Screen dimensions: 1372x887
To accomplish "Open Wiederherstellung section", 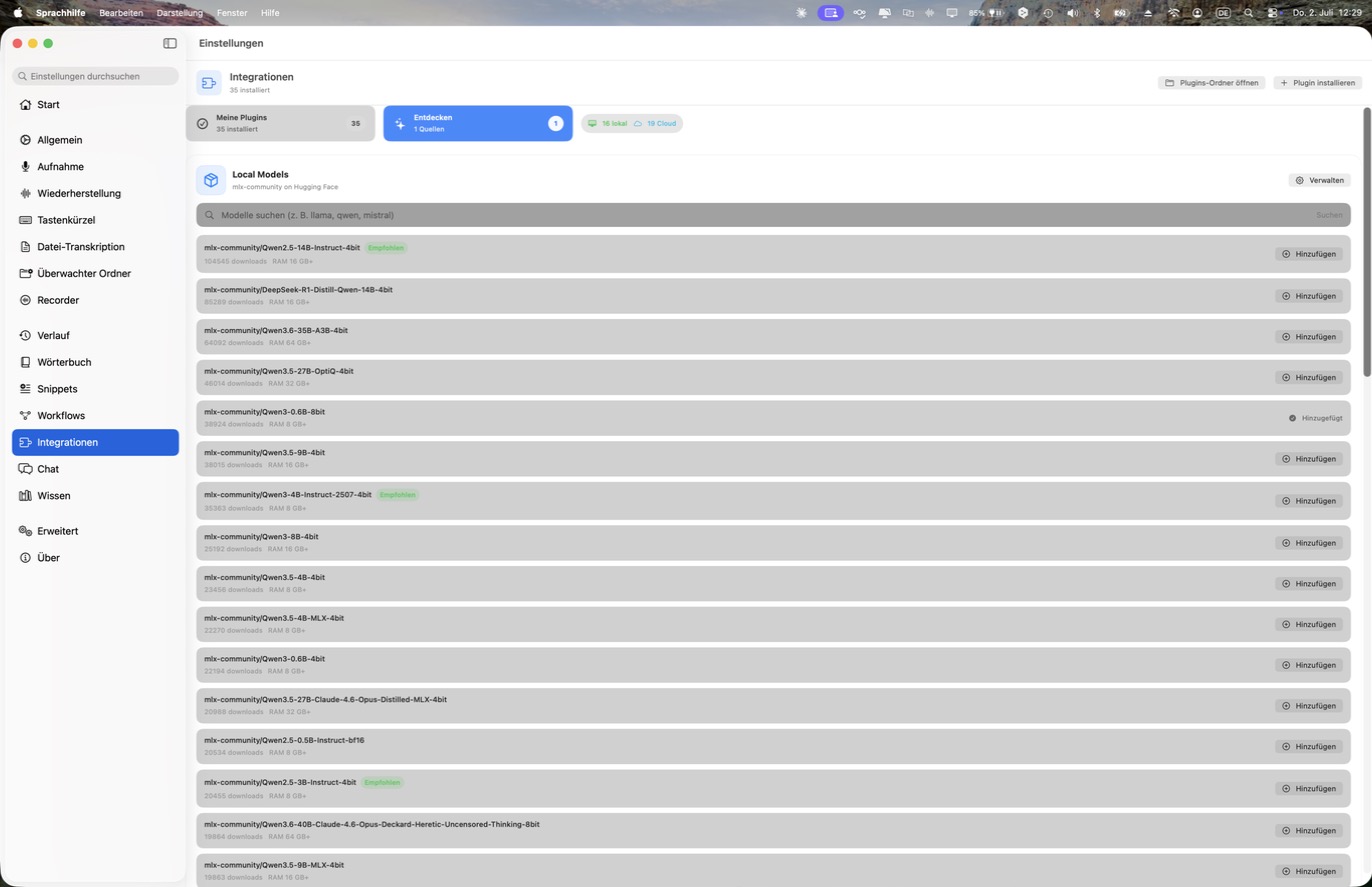I will (95, 193).
